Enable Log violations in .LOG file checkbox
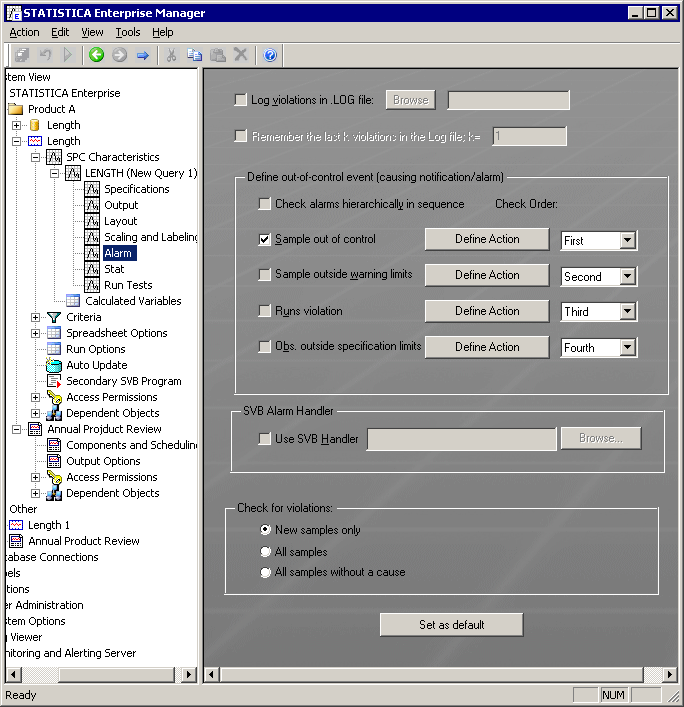This screenshot has height=707, width=684. coord(241,100)
